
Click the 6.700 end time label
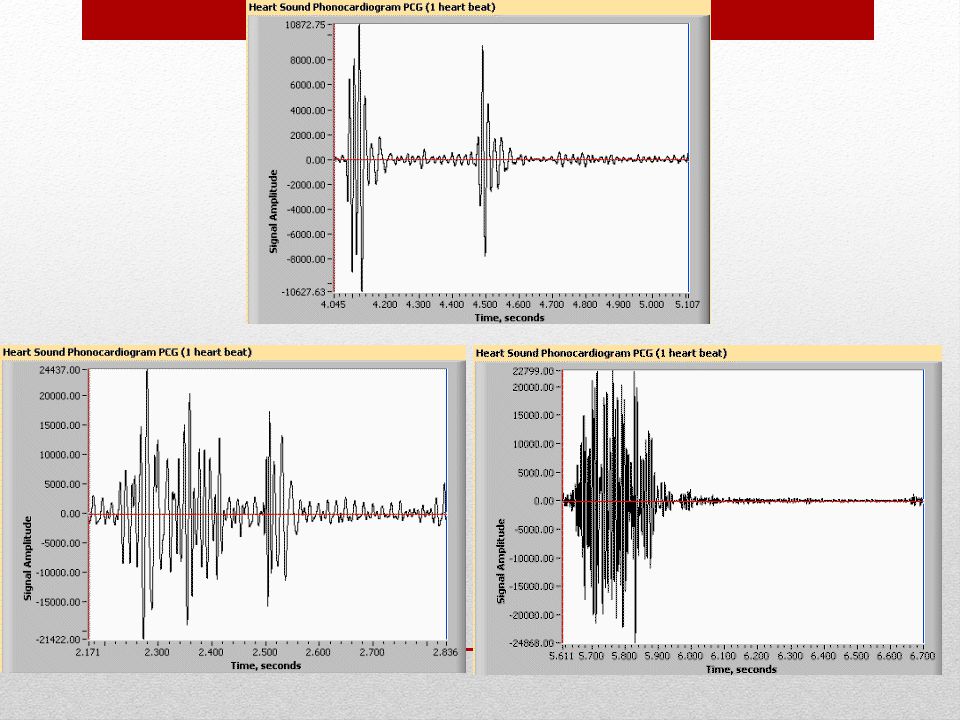click(x=923, y=656)
